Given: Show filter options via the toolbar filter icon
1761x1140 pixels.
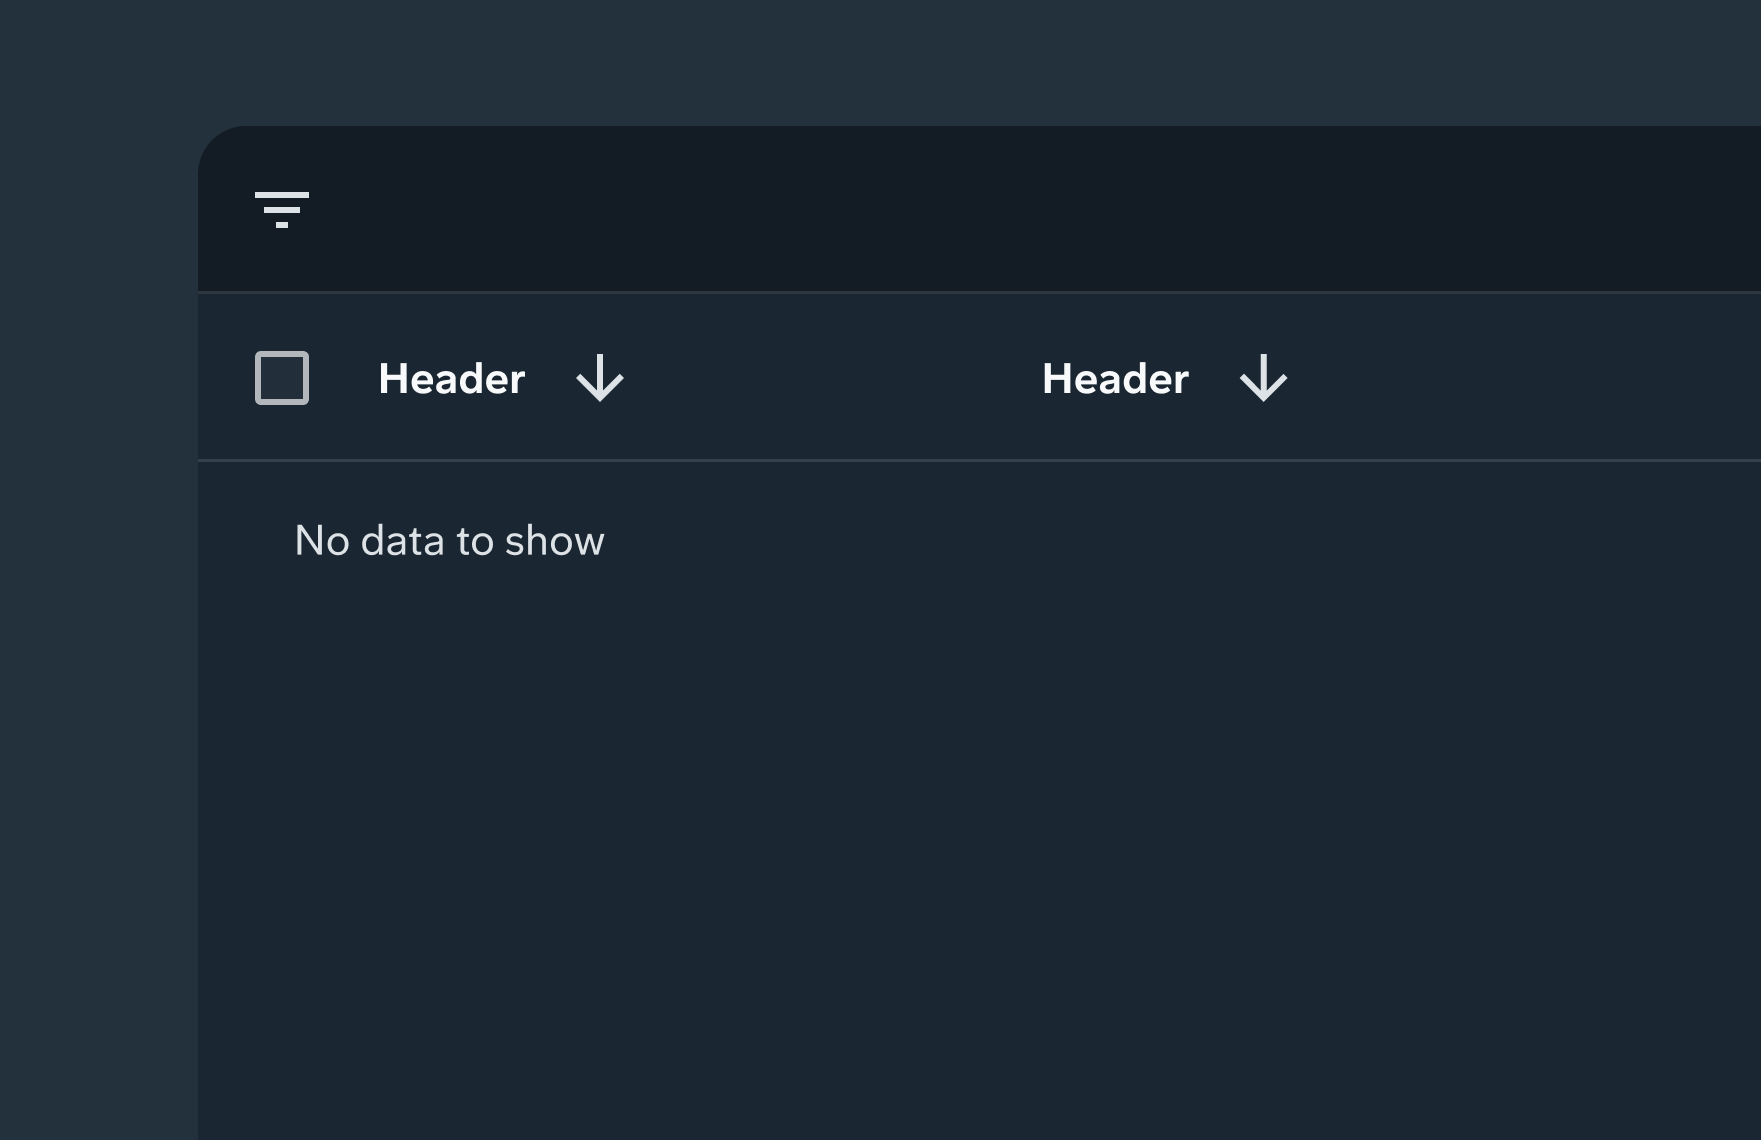Looking at the screenshot, I should click(282, 210).
